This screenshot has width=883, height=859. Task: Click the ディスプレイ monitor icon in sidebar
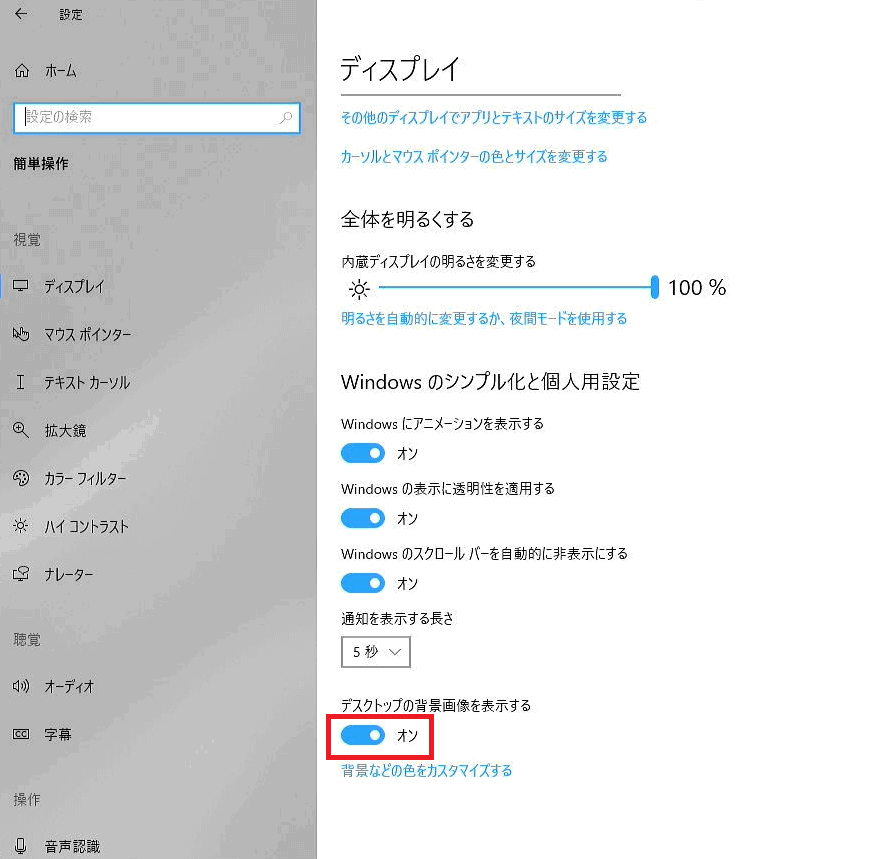click(x=21, y=286)
